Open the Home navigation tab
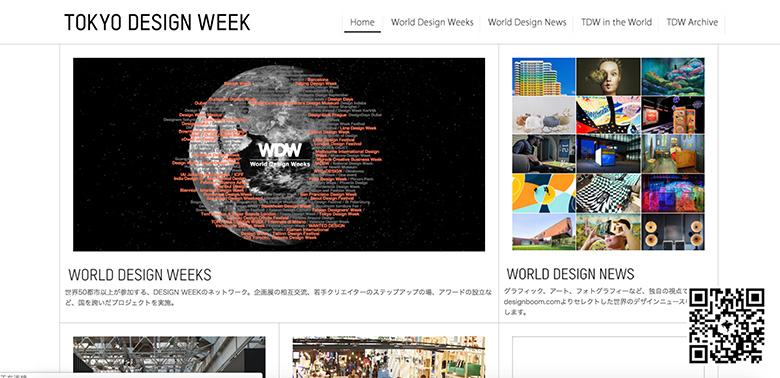Viewport: 780px width, 378px height. (362, 22)
